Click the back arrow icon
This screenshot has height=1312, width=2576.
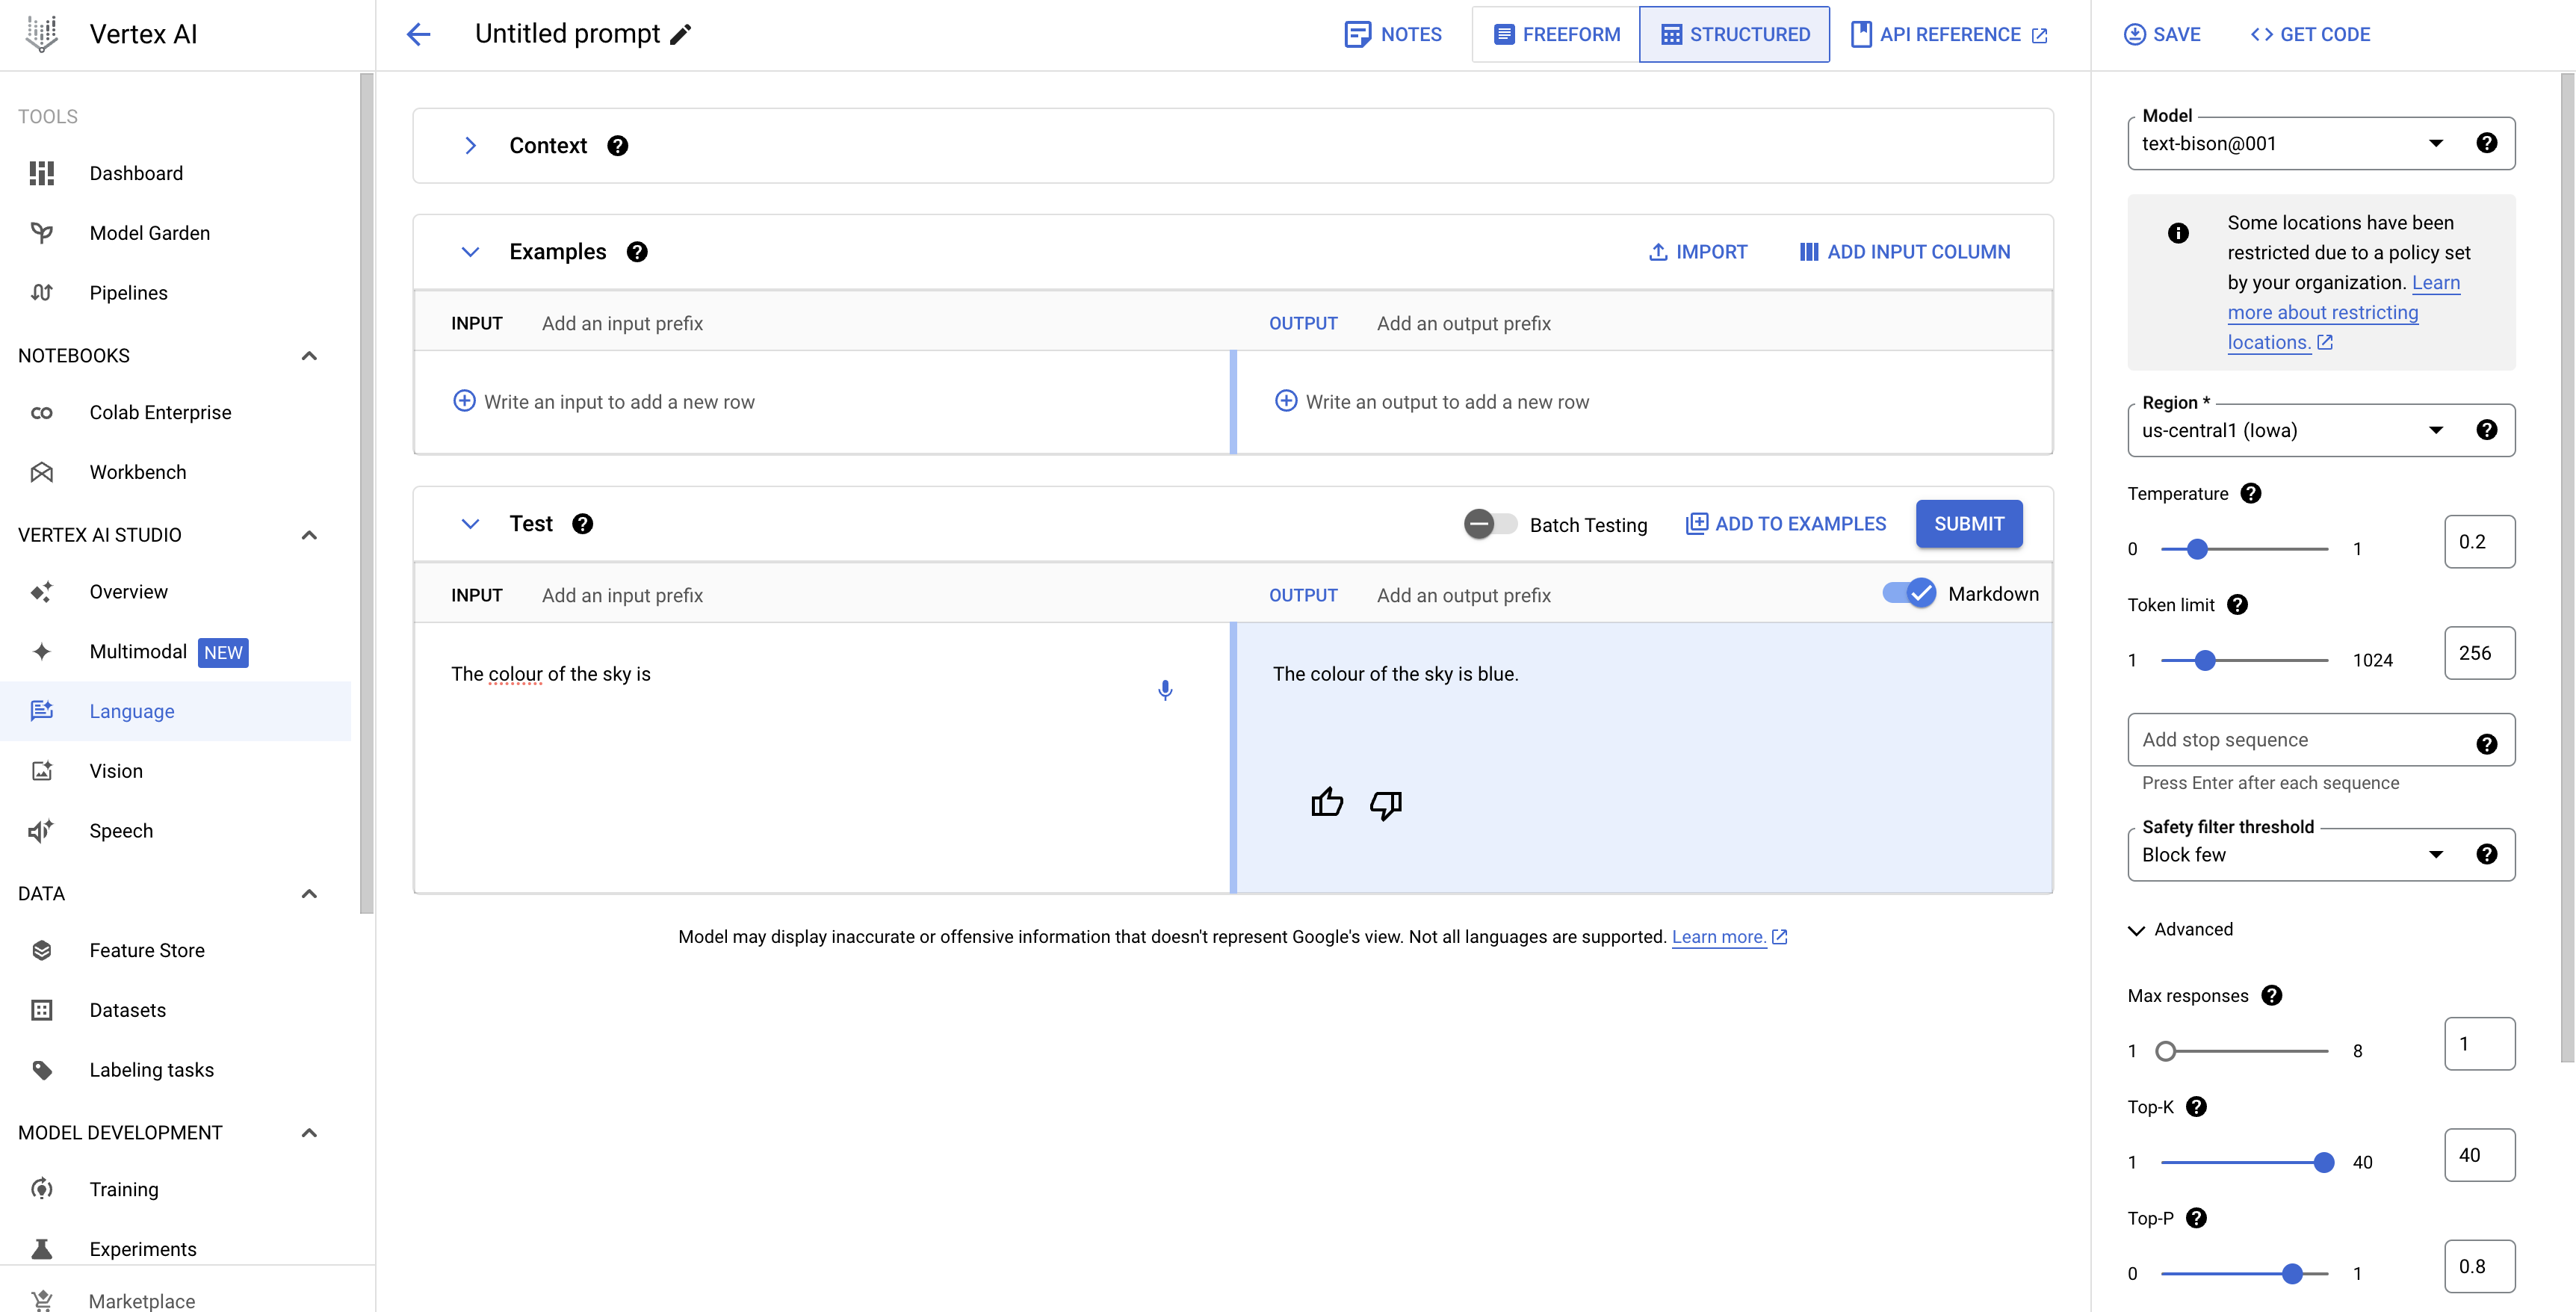(x=419, y=35)
